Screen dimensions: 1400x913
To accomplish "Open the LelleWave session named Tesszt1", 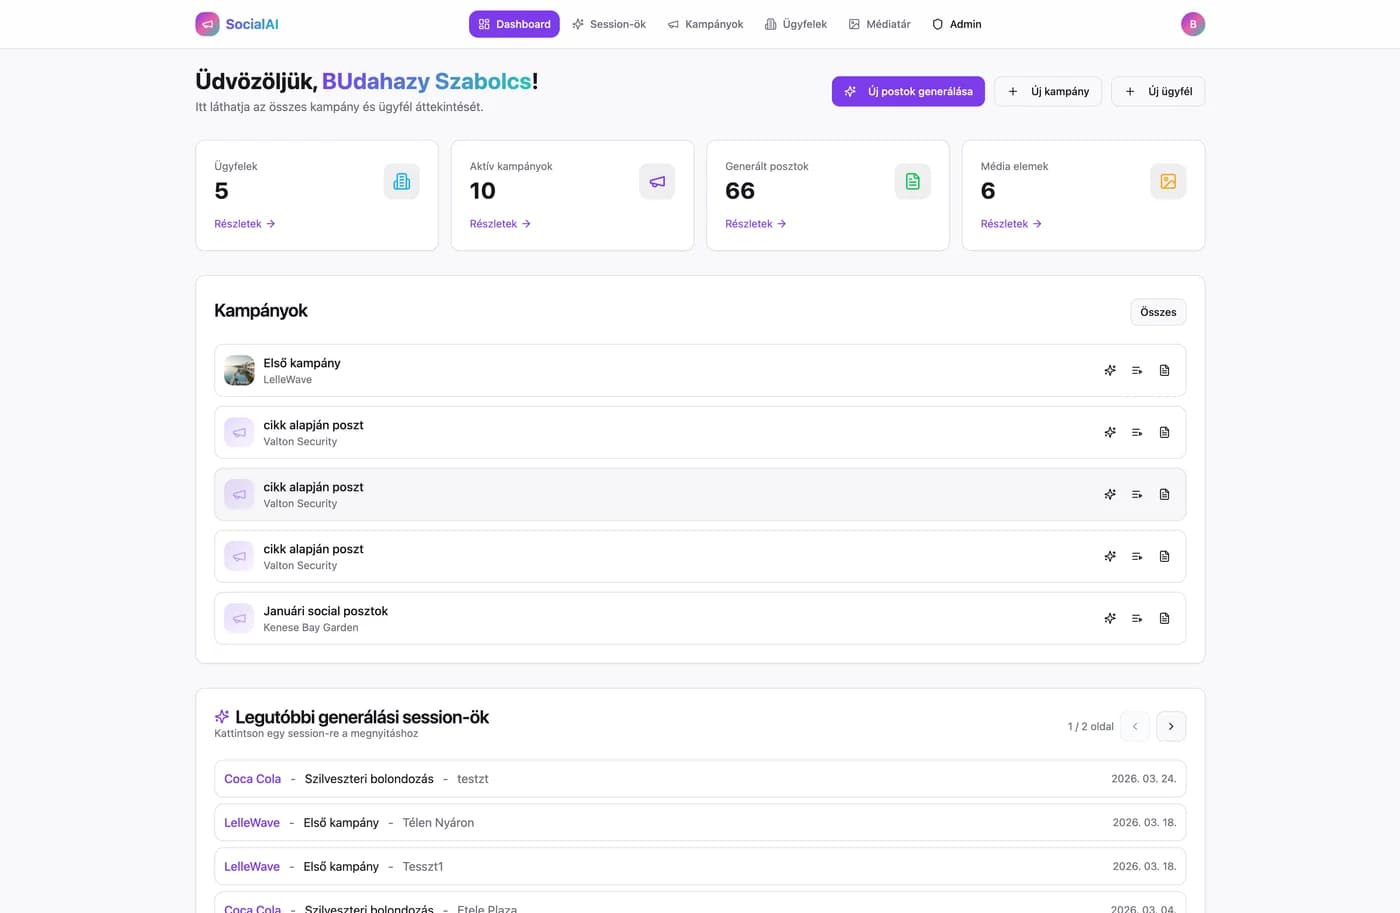I will pos(700,867).
